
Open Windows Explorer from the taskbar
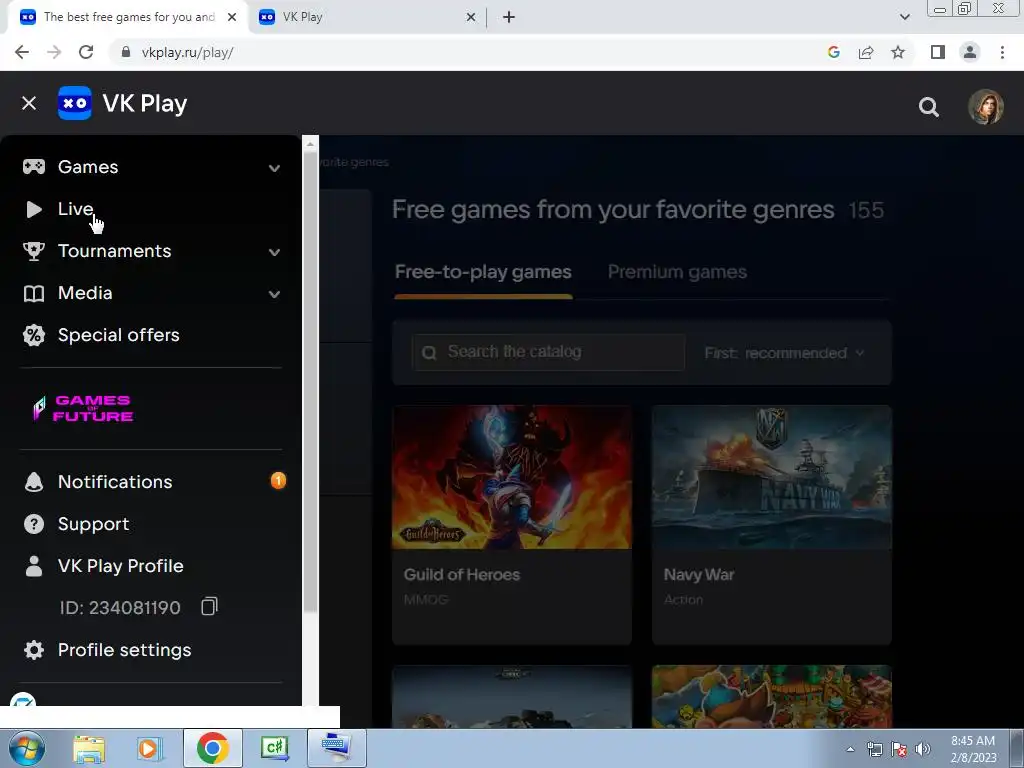click(x=89, y=748)
